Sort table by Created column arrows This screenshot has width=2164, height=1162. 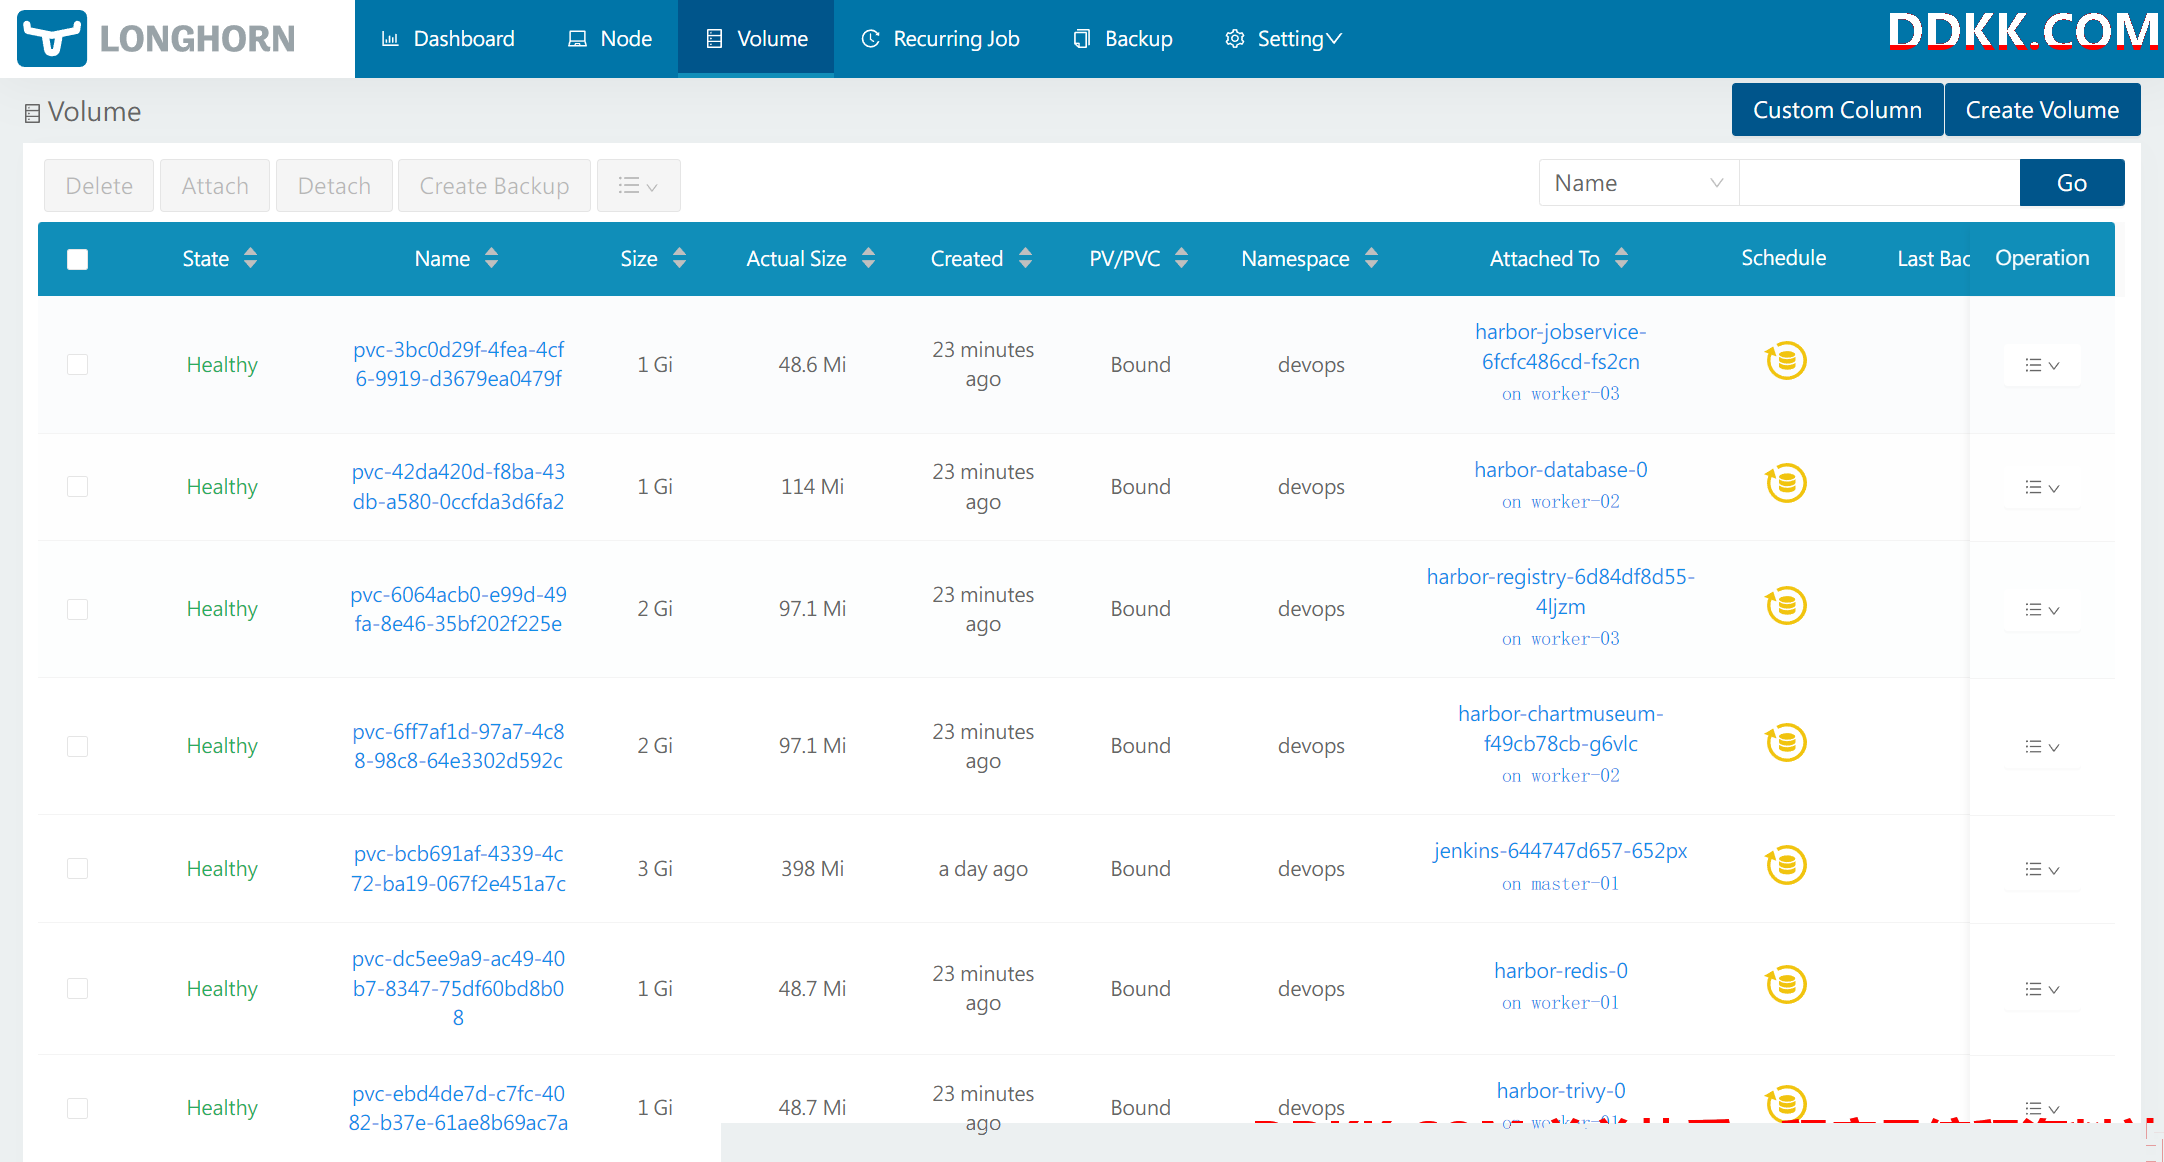coord(1025,258)
